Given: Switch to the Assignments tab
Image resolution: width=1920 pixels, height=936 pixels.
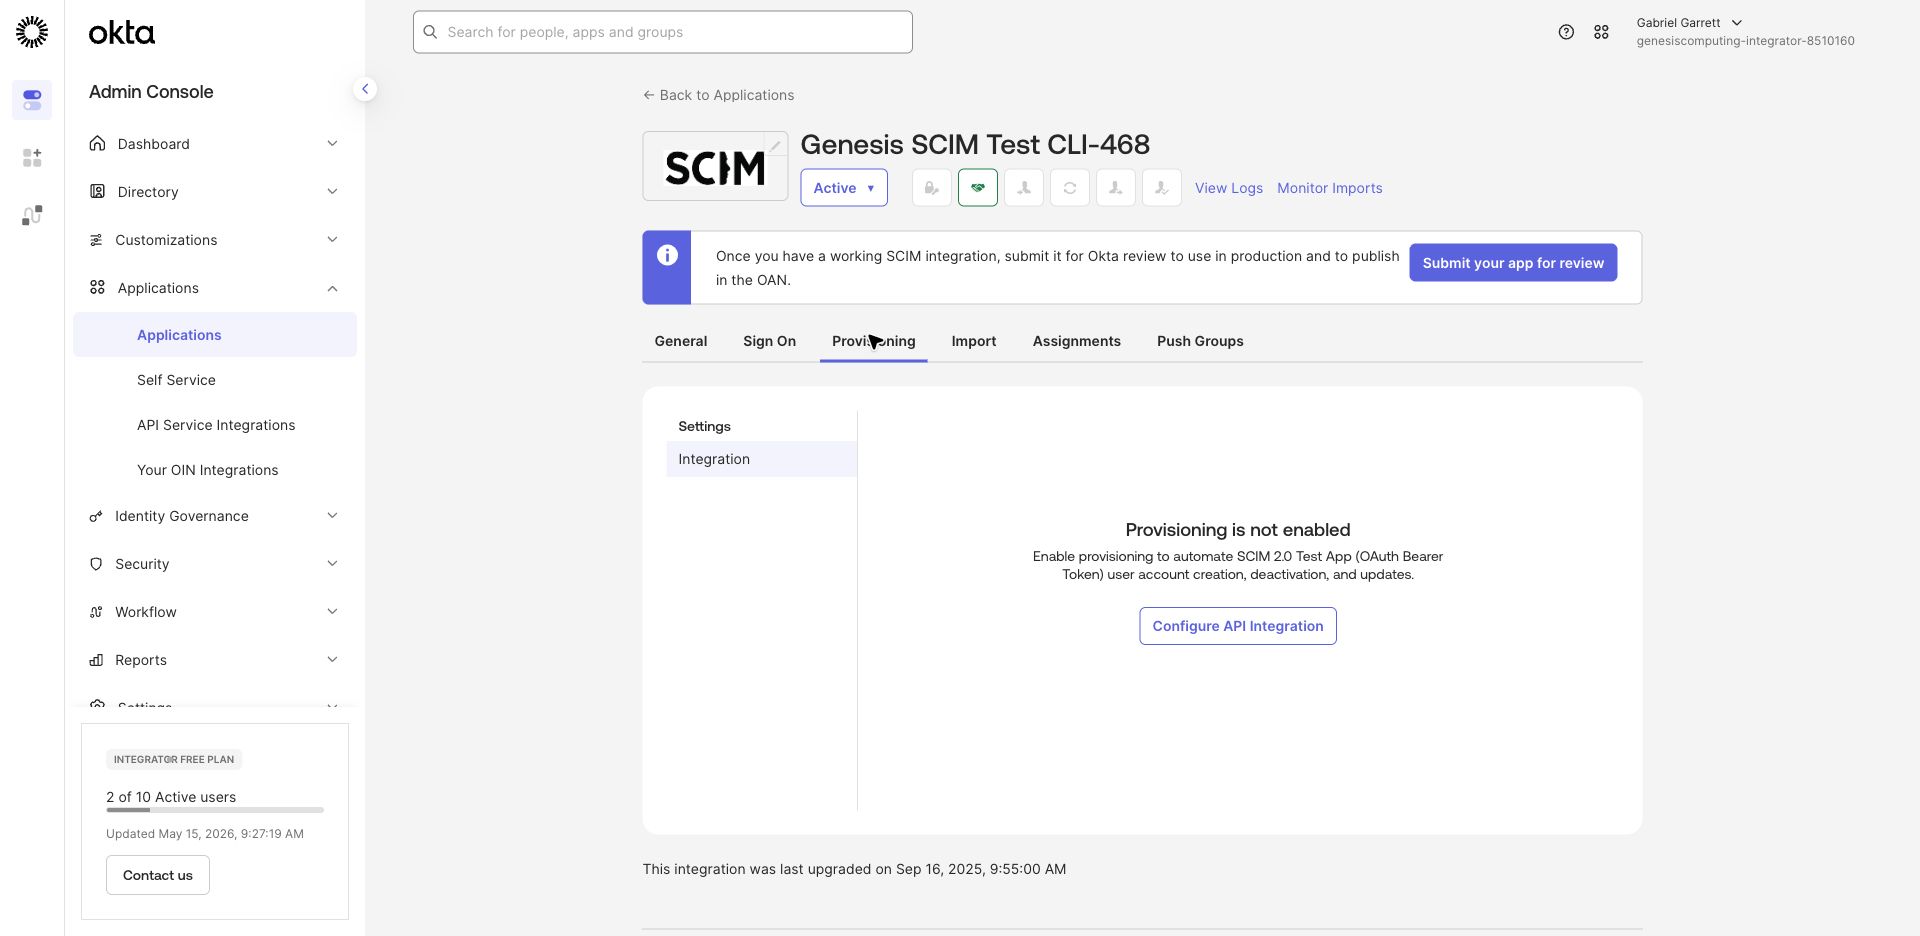Looking at the screenshot, I should tap(1077, 341).
